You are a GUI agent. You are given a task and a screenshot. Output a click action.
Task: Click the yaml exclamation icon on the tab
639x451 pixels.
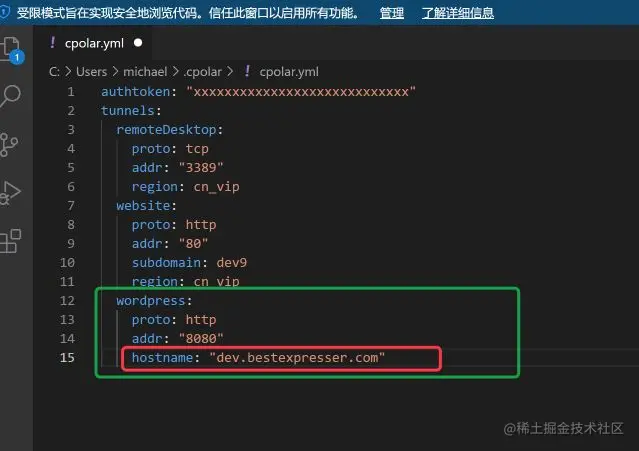pyautogui.click(x=53, y=42)
